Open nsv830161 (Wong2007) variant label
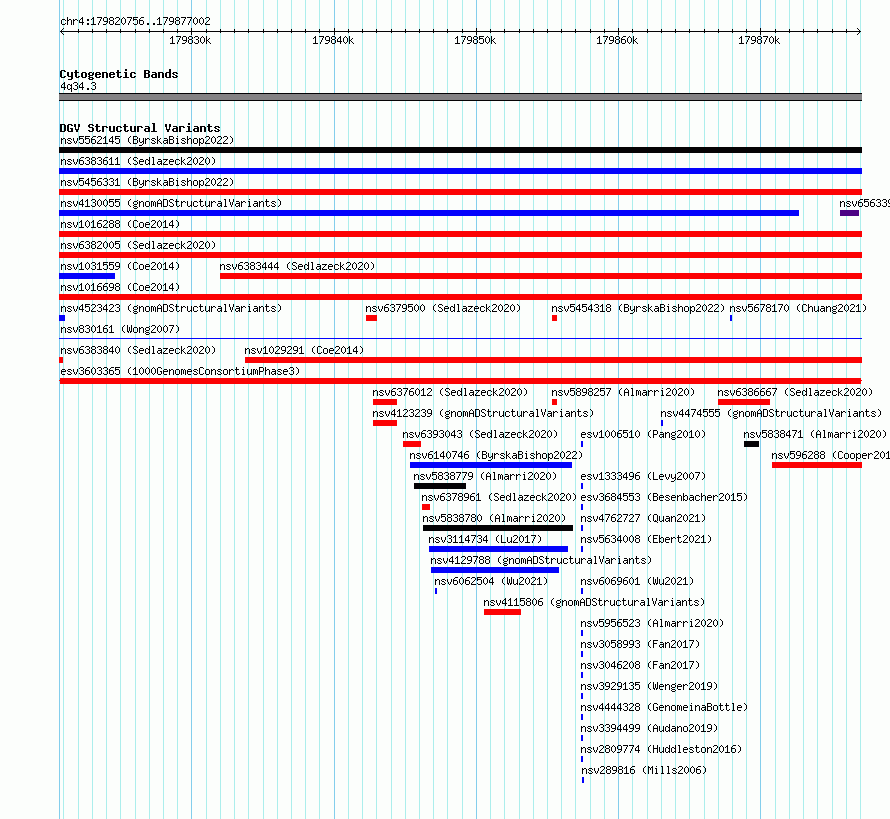The image size is (890, 819). (120, 329)
